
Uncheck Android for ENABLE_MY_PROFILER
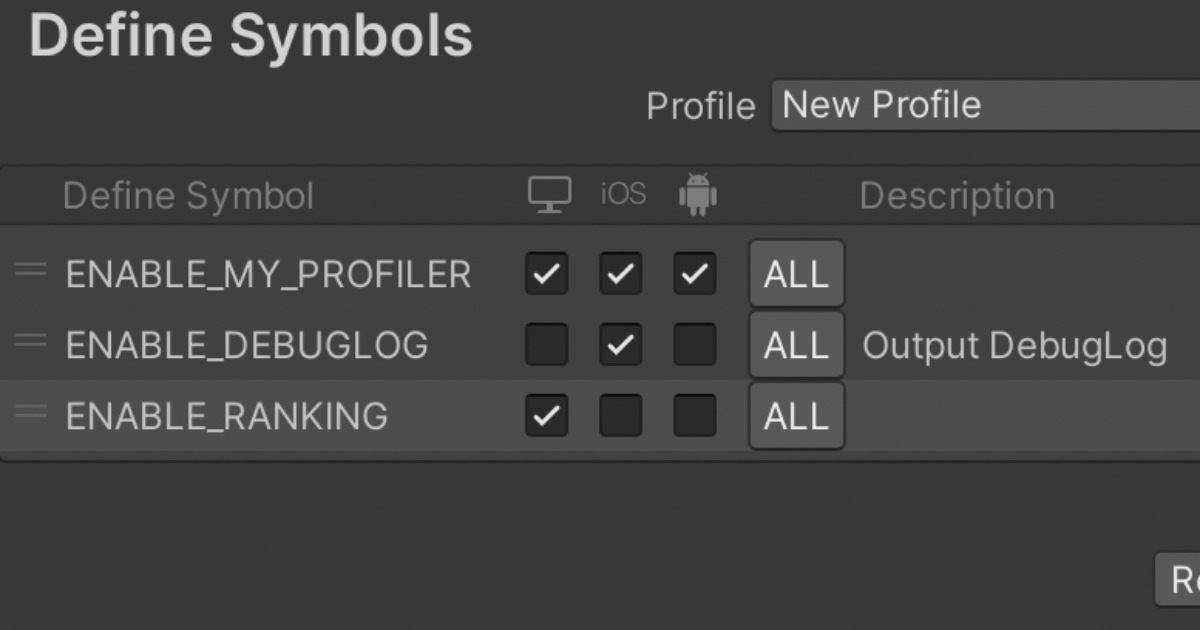click(695, 274)
